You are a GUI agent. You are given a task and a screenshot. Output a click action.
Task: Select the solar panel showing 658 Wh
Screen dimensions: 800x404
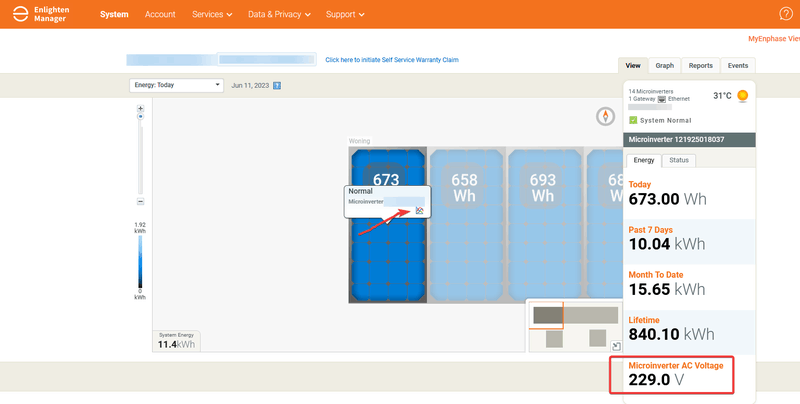[466, 225]
